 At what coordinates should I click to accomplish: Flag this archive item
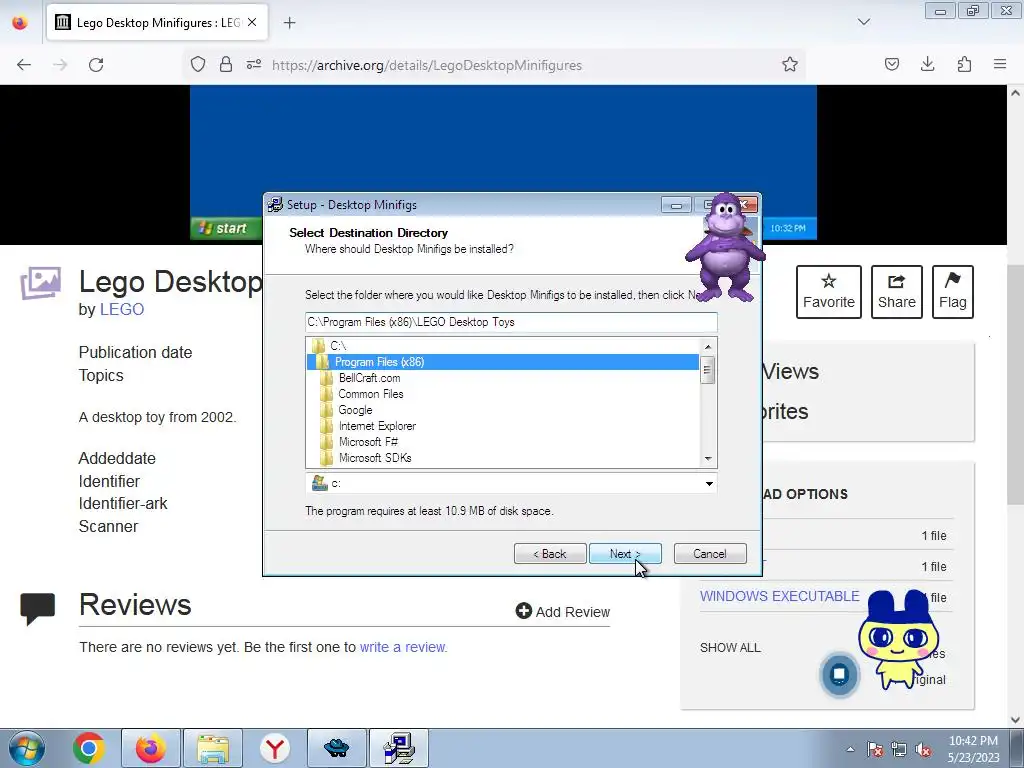point(953,292)
